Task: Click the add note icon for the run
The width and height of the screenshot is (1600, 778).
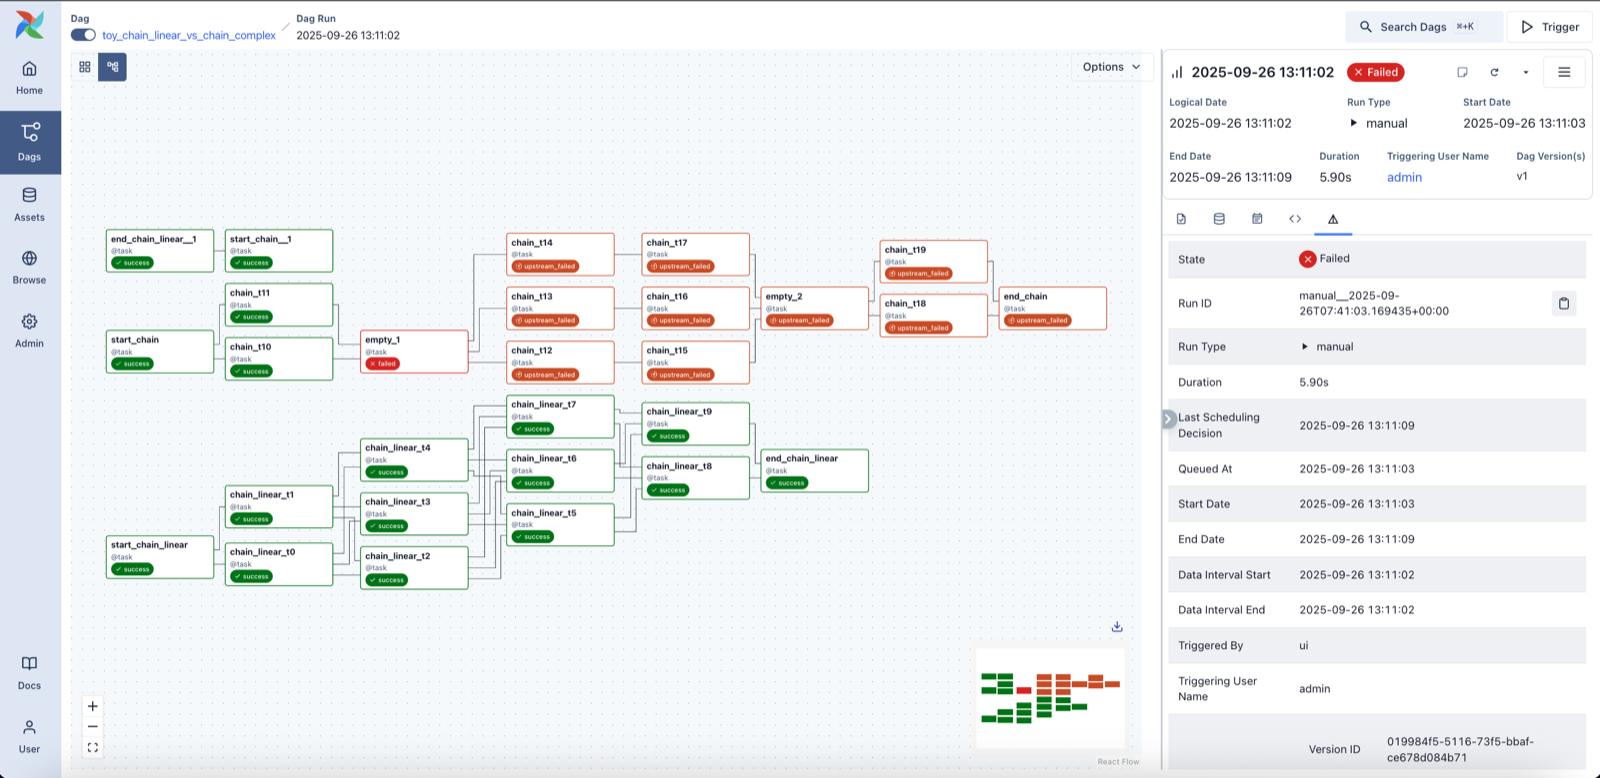Action: (x=1462, y=72)
